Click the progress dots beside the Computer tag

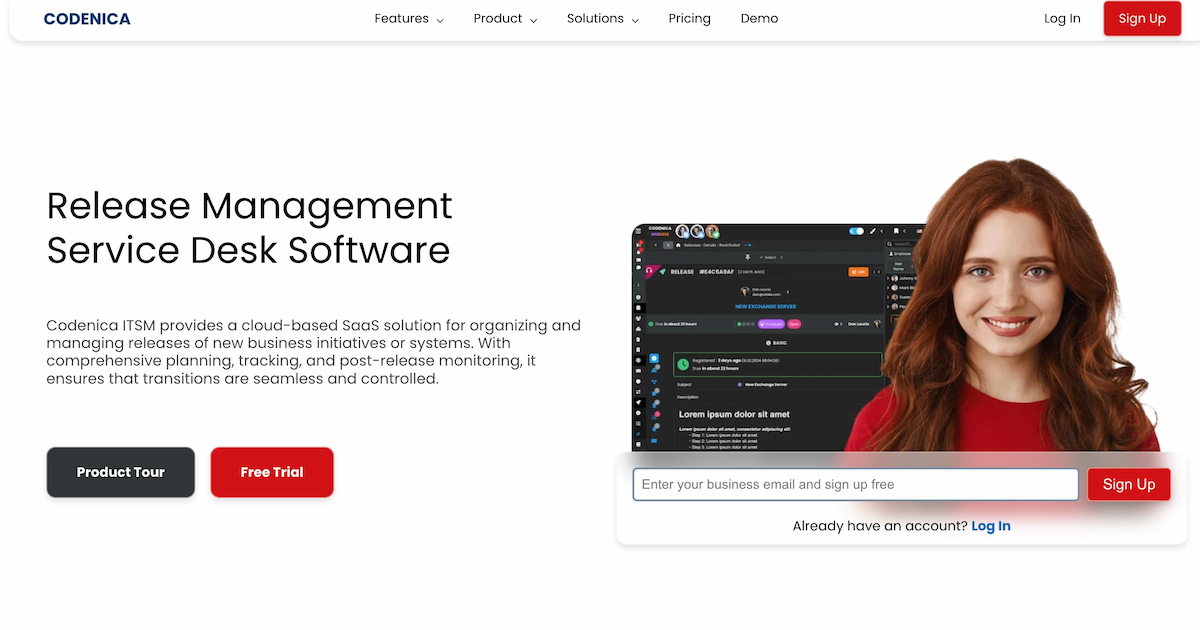pos(744,324)
